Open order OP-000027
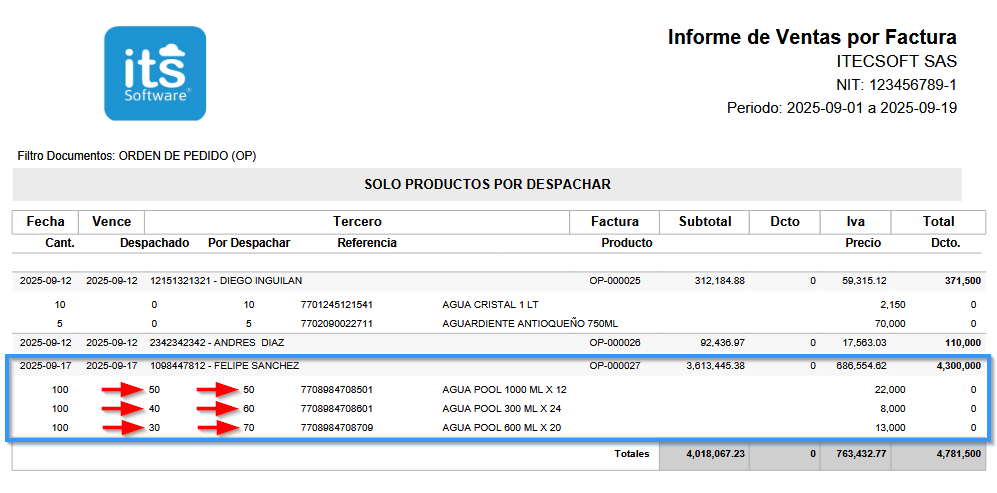The width and height of the screenshot is (997, 493). tap(614, 366)
